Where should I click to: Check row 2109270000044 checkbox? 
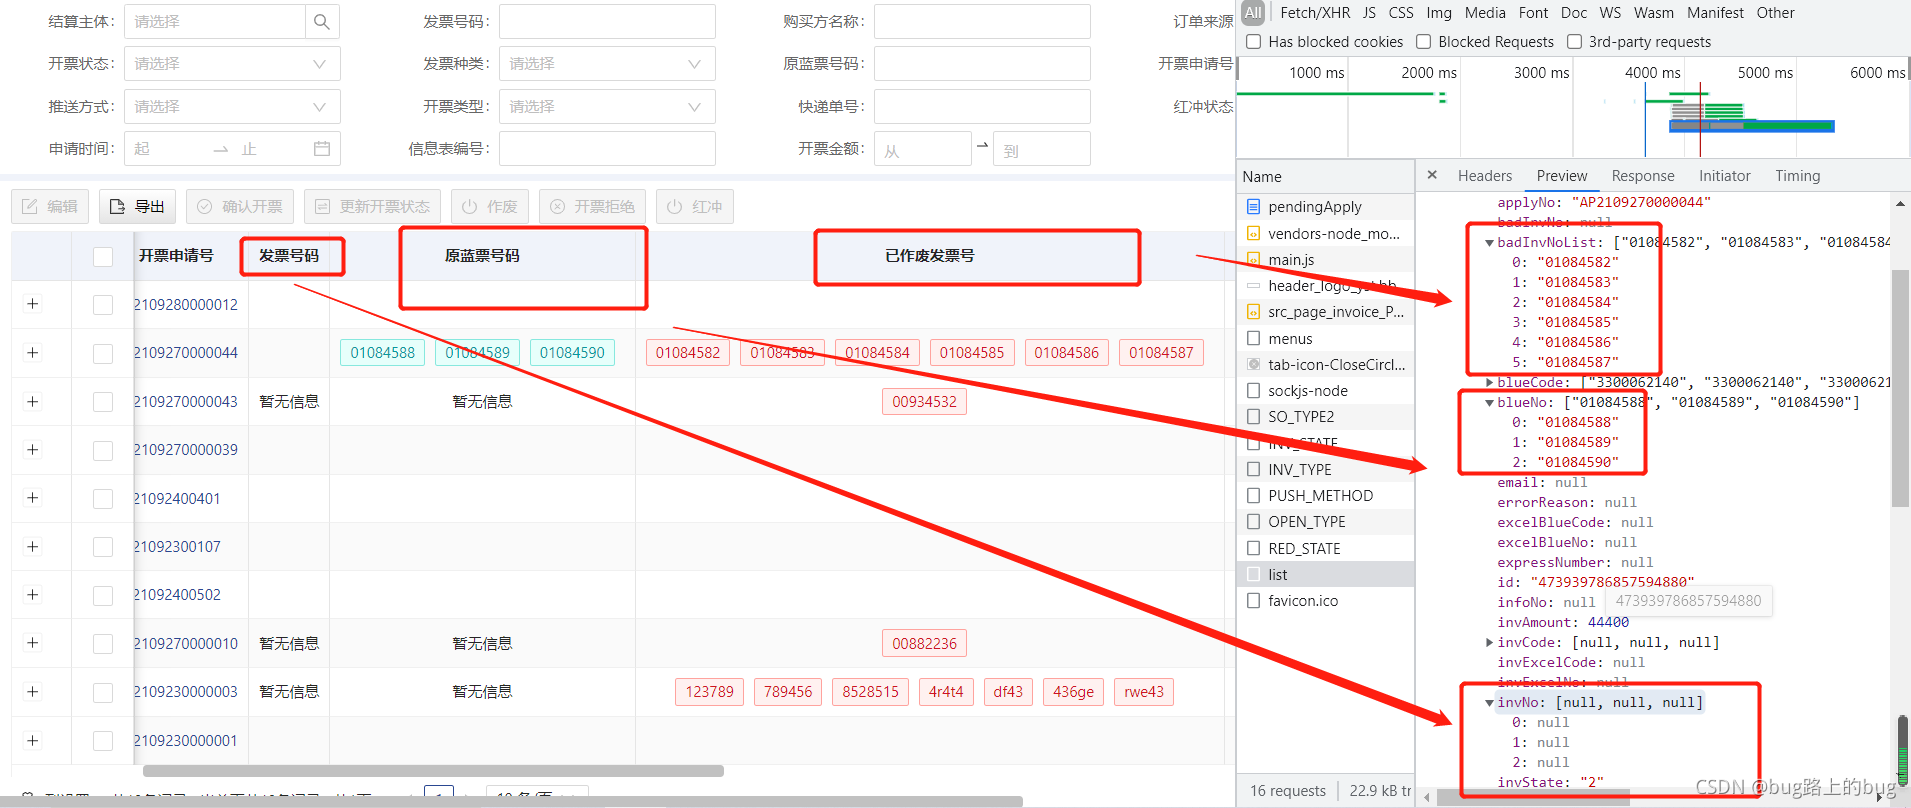click(103, 353)
